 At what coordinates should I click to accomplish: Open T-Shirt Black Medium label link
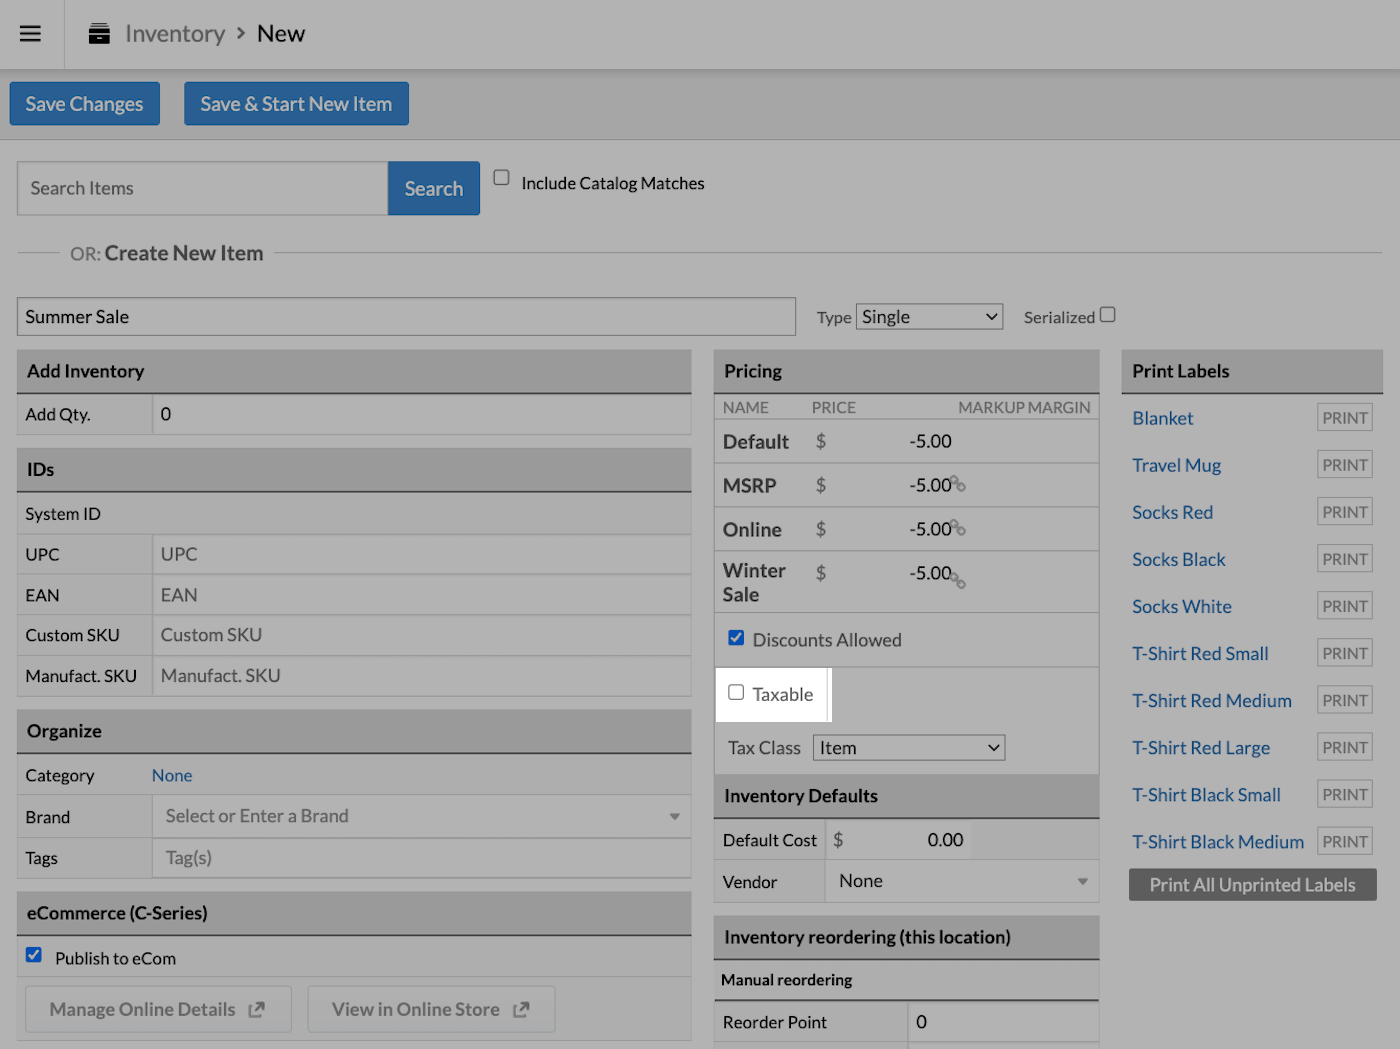tap(1218, 842)
